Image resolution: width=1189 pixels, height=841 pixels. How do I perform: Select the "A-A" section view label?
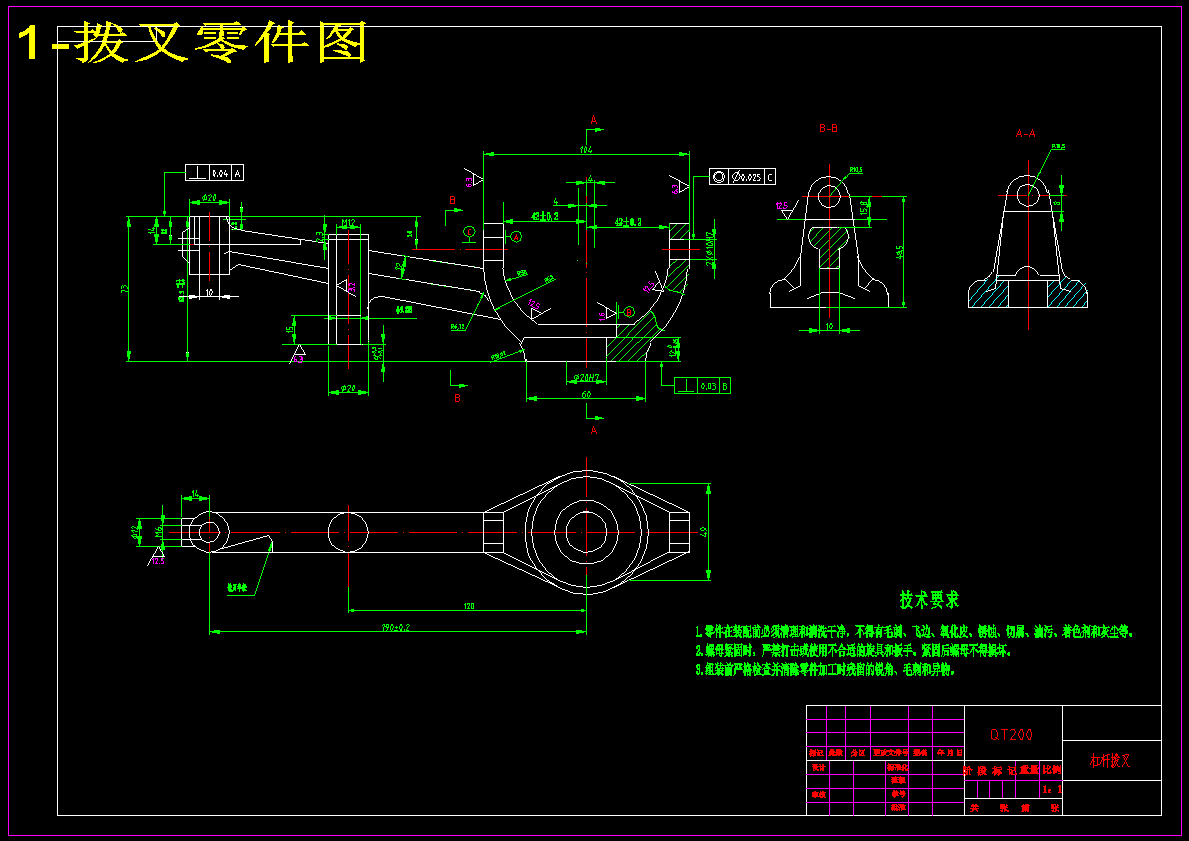(x=1025, y=133)
